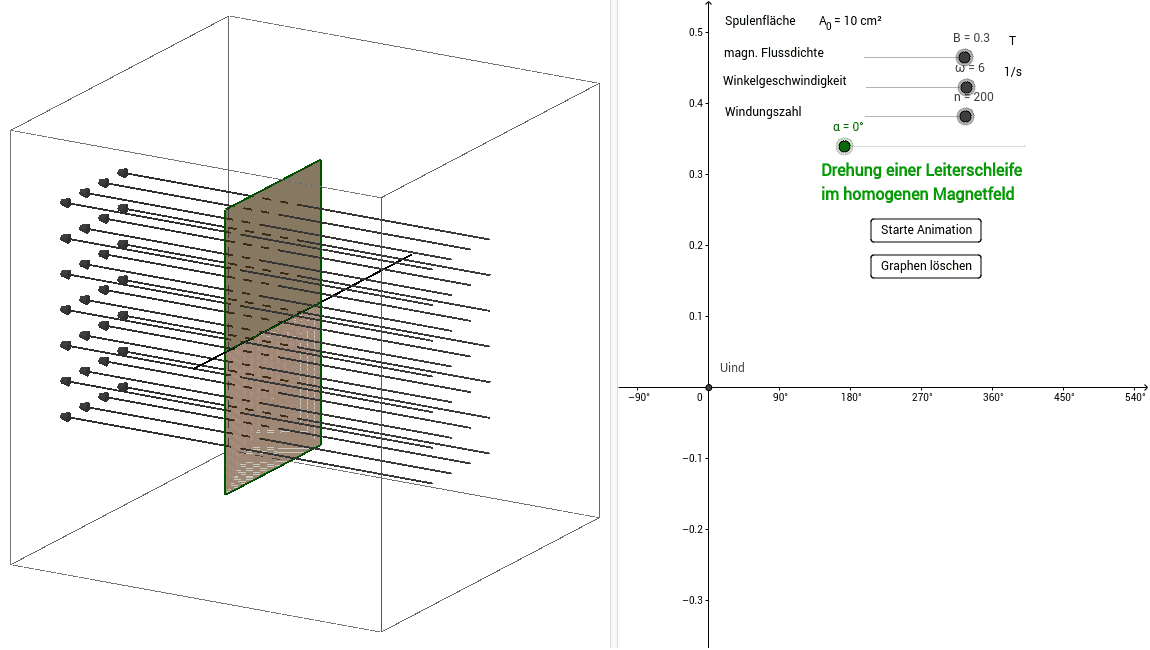Click the 'α = 0°' angle label
Screen dimensions: 1150x650
(848, 127)
